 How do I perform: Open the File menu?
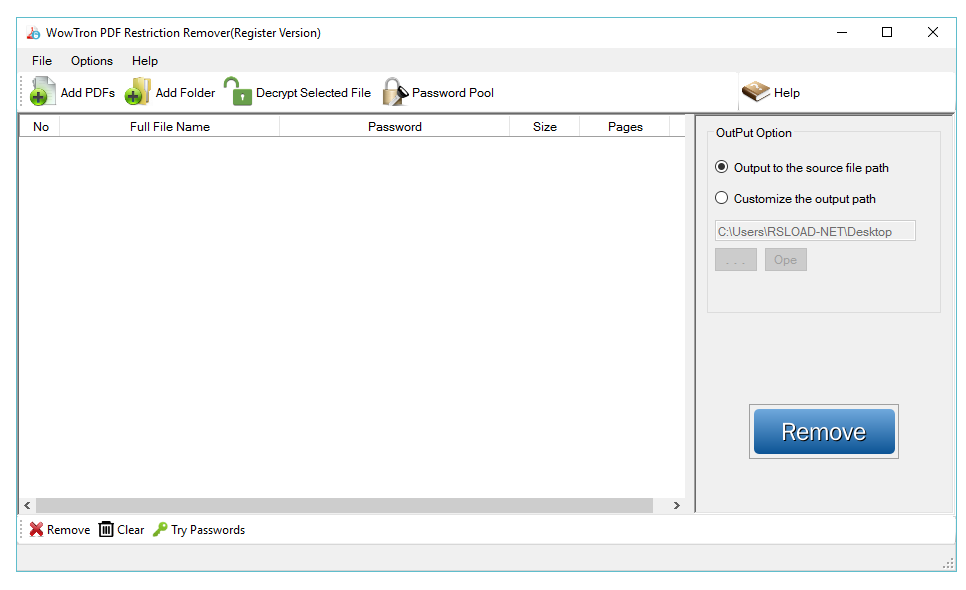click(x=41, y=61)
